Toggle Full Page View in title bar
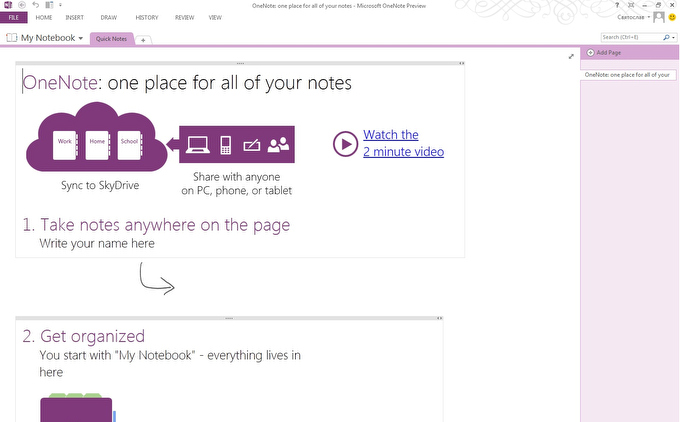The width and height of the screenshot is (680, 422). [x=631, y=5]
